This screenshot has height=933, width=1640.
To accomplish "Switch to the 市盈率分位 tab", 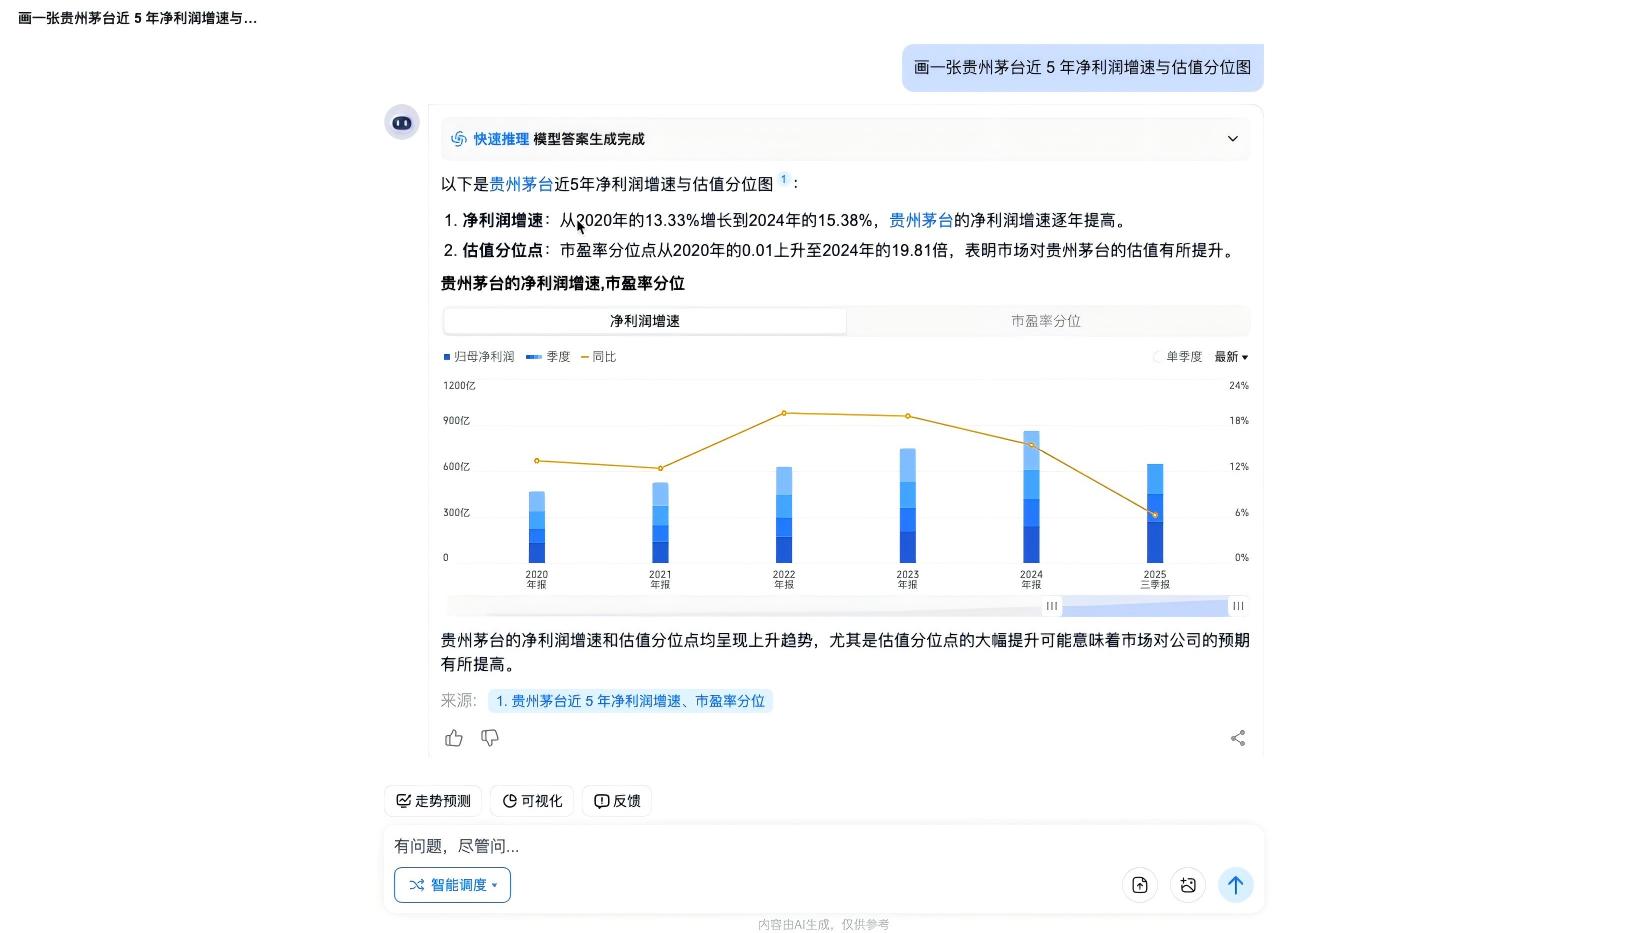I will tap(1046, 321).
